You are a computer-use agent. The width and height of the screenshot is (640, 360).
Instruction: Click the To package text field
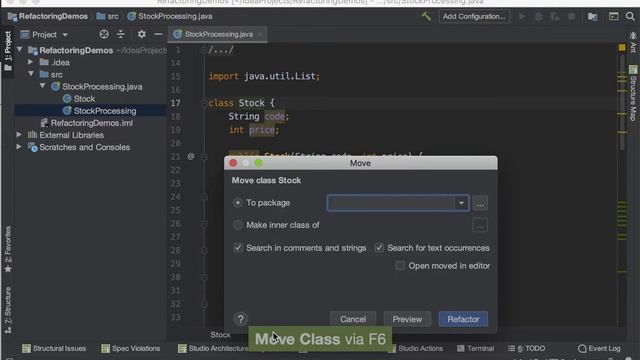click(391, 203)
